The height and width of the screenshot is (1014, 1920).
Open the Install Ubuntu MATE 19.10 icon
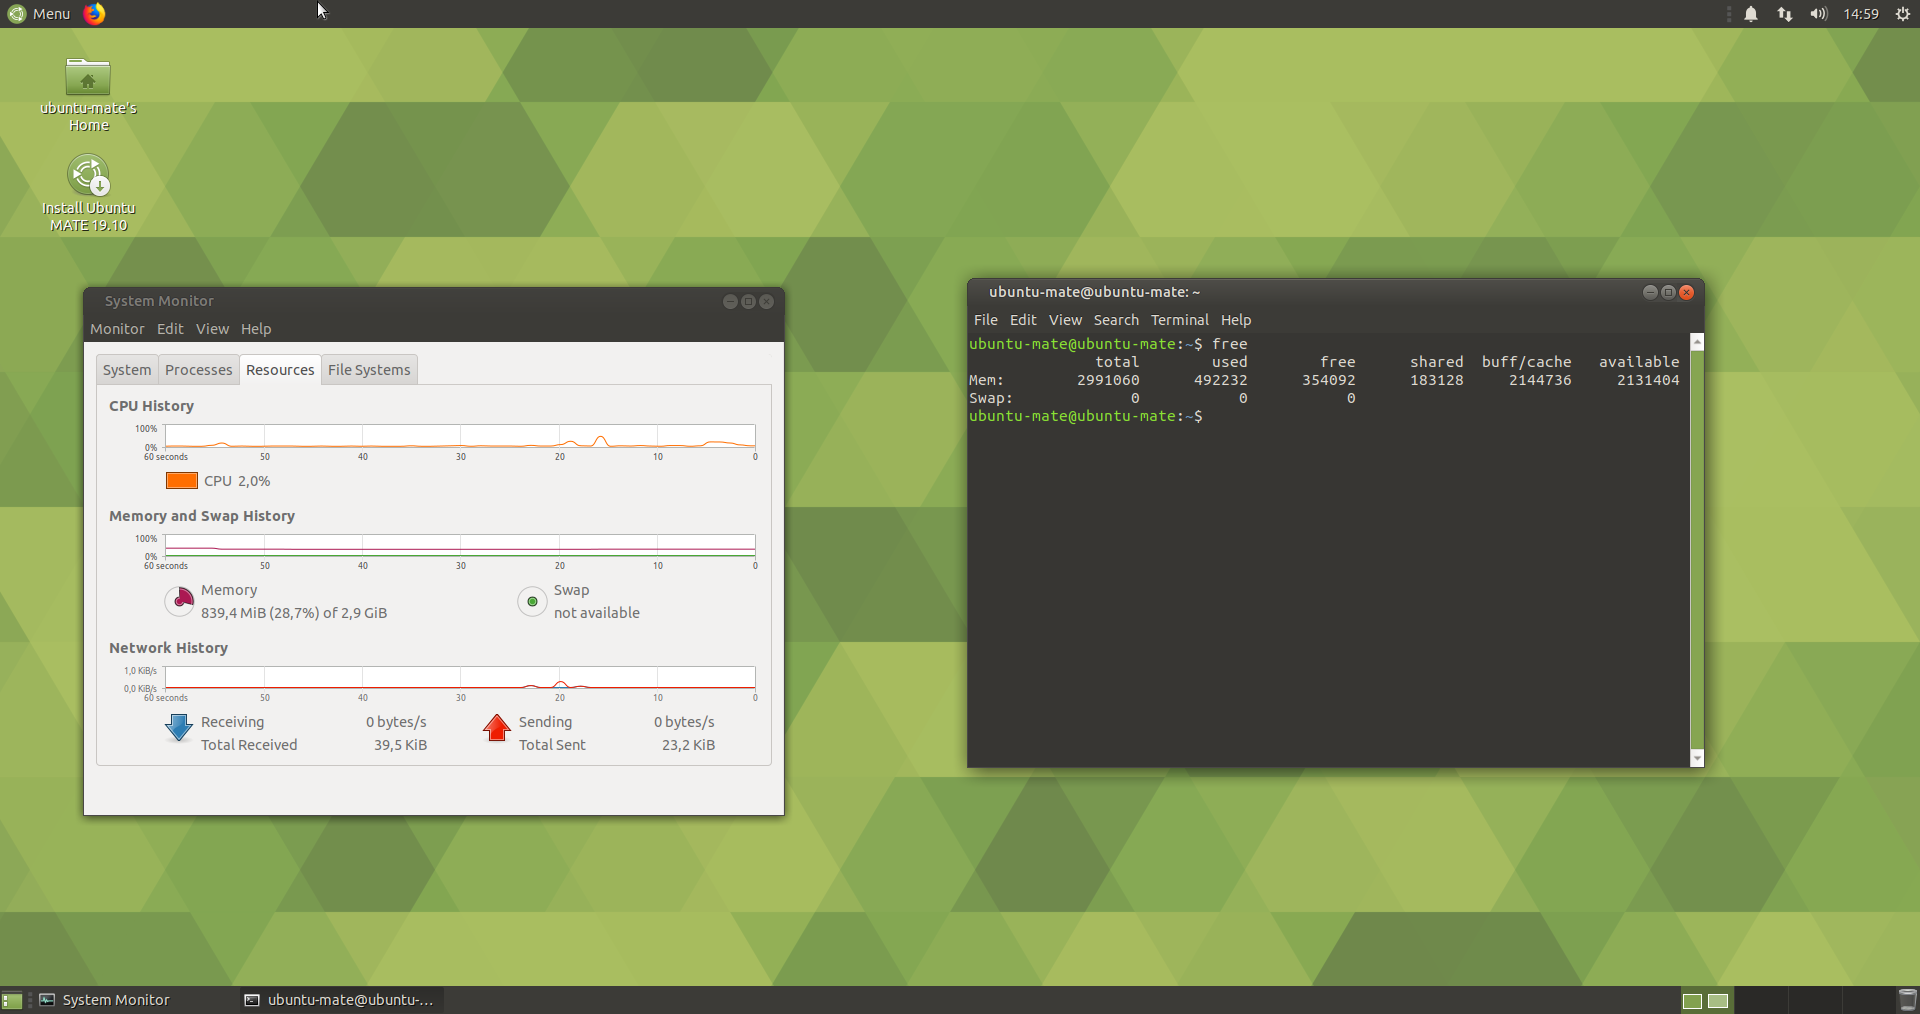pos(88,177)
